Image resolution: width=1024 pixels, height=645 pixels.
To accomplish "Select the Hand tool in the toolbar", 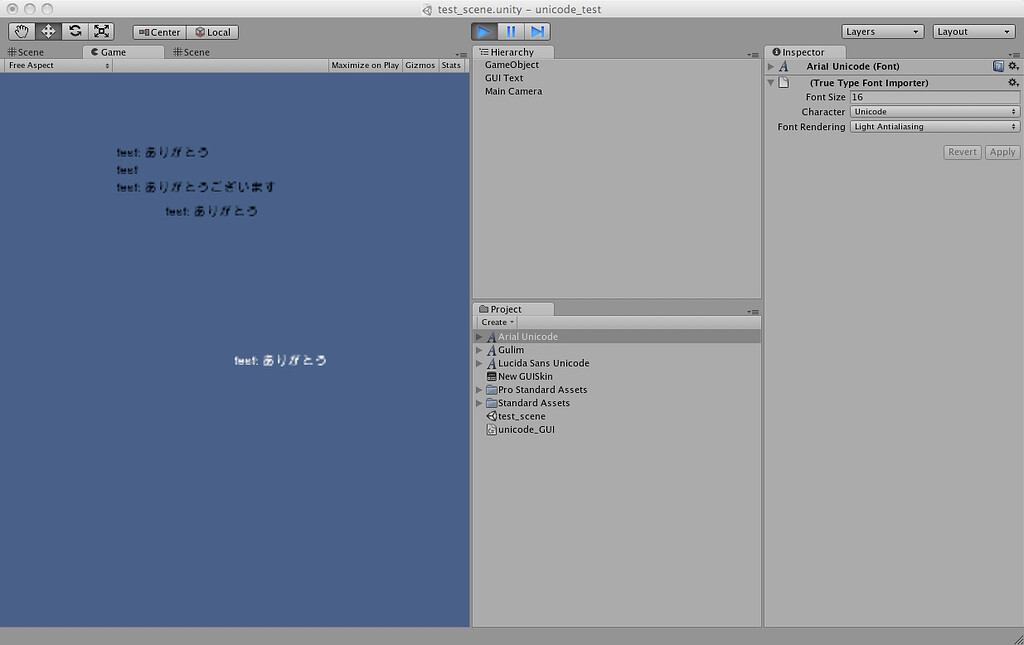I will click(21, 31).
